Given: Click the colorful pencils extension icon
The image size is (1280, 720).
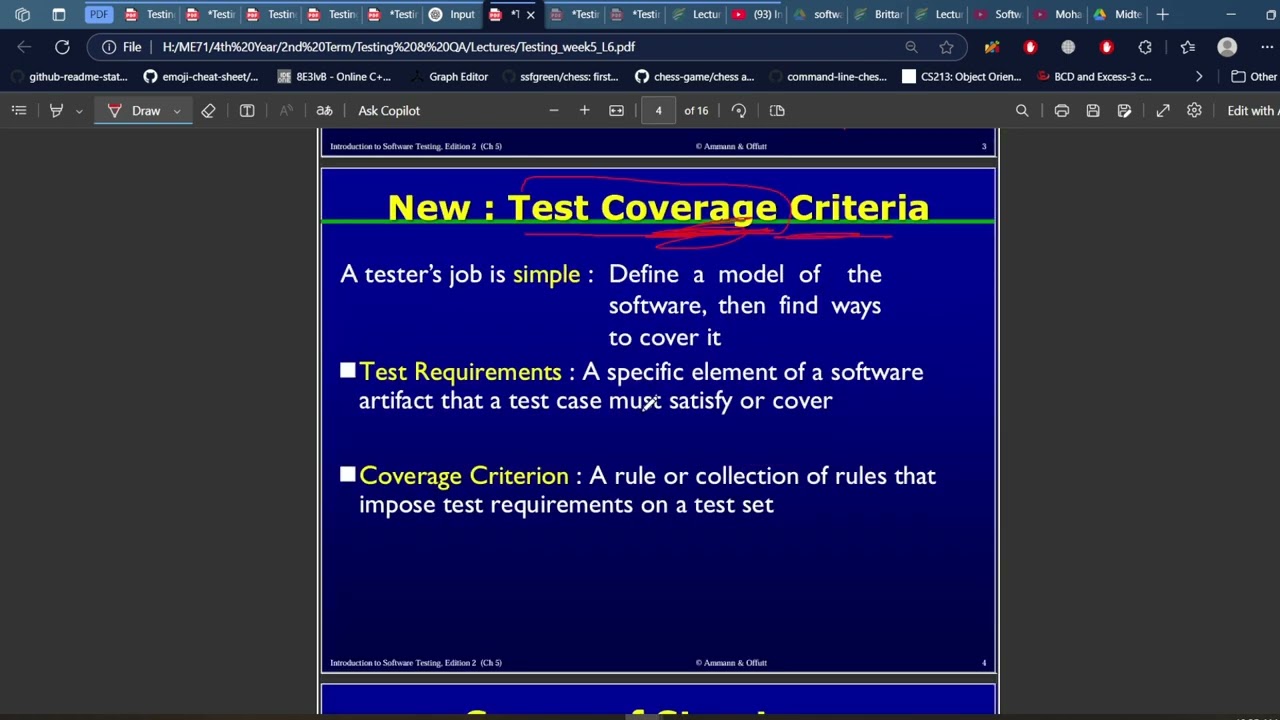Looking at the screenshot, I should tap(992, 47).
